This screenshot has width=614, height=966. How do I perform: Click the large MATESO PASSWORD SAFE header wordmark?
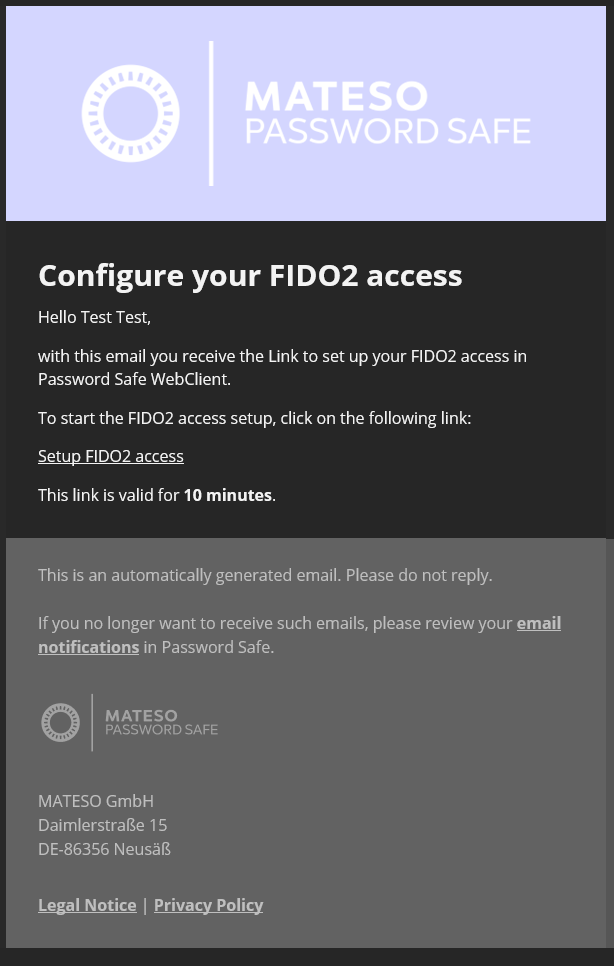[x=388, y=113]
